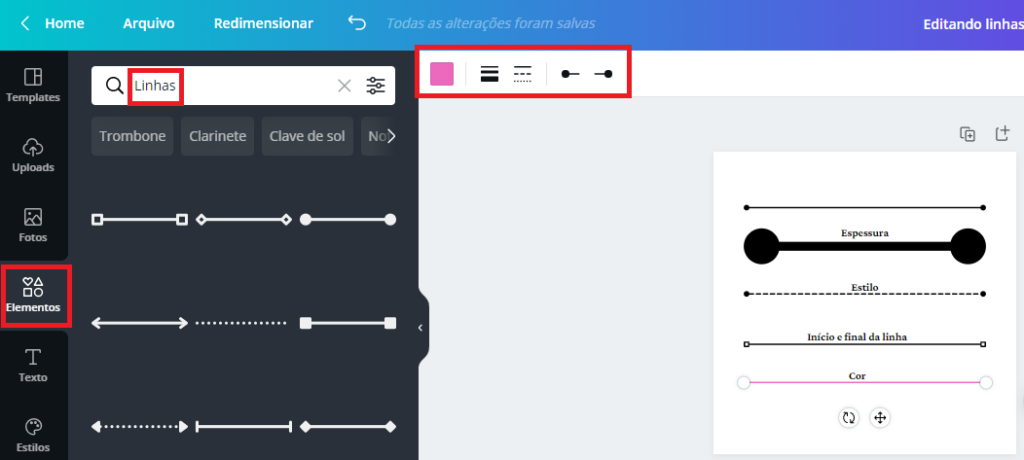Select the Clave de sol suggestion chip

pos(308,137)
